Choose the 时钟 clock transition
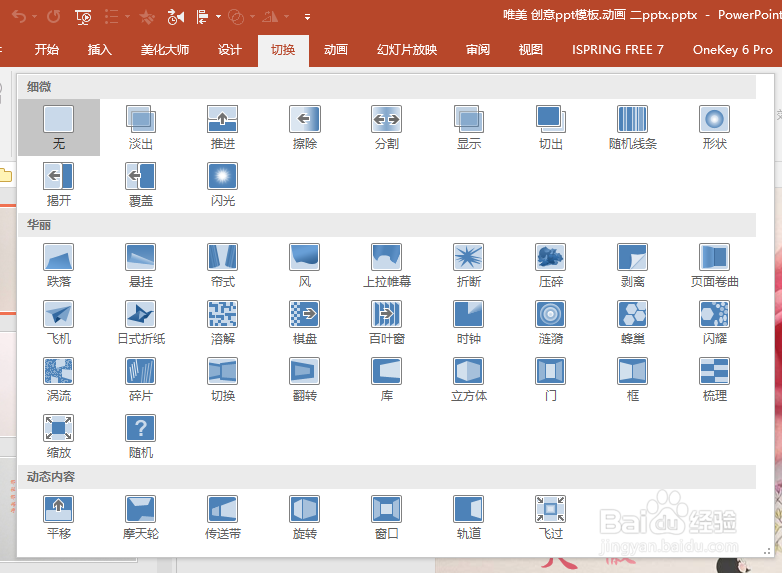 click(469, 323)
